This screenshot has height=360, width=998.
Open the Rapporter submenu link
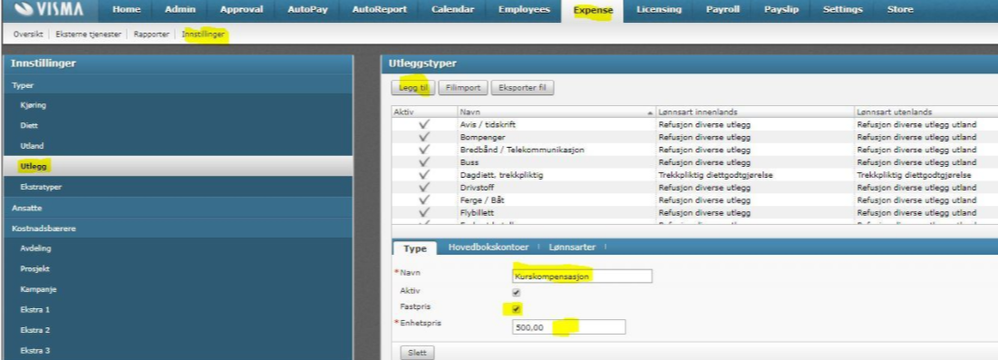pyautogui.click(x=151, y=34)
